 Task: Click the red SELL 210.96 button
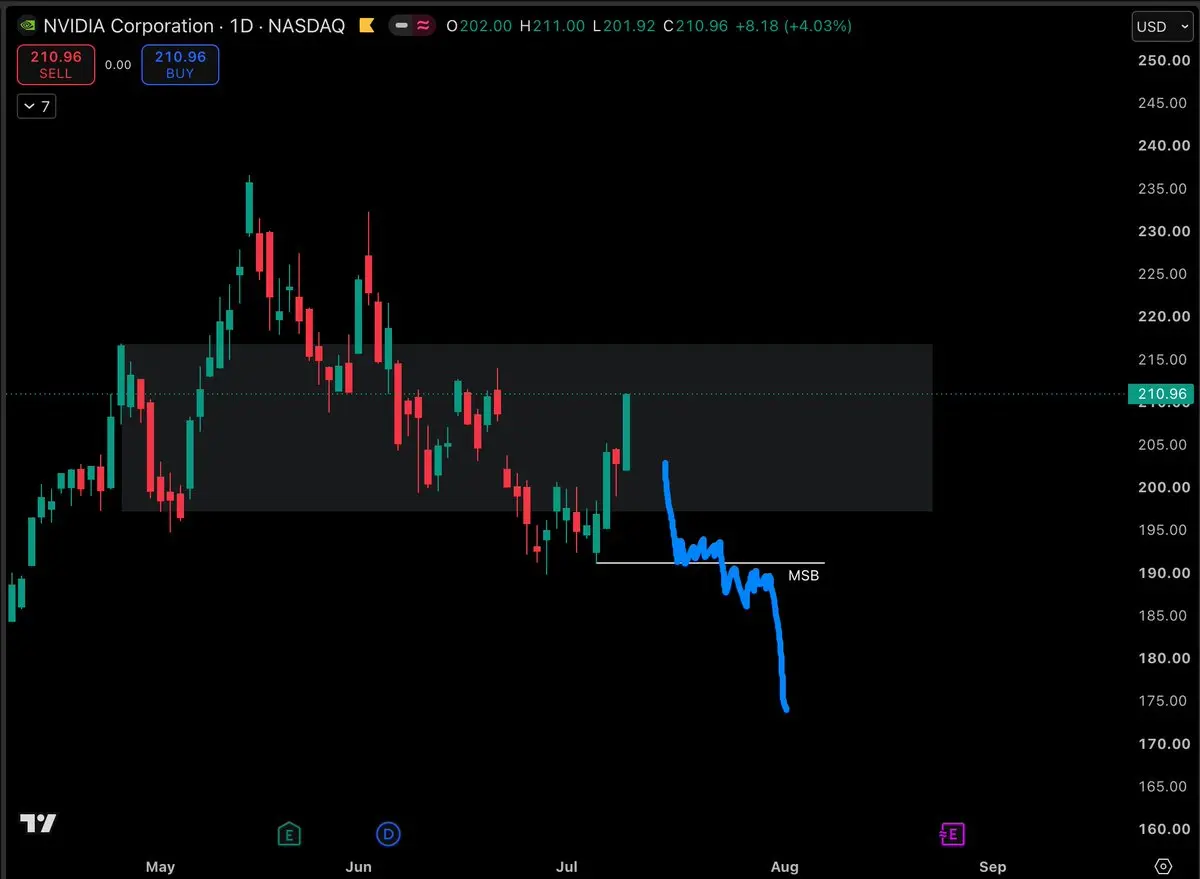pyautogui.click(x=56, y=65)
